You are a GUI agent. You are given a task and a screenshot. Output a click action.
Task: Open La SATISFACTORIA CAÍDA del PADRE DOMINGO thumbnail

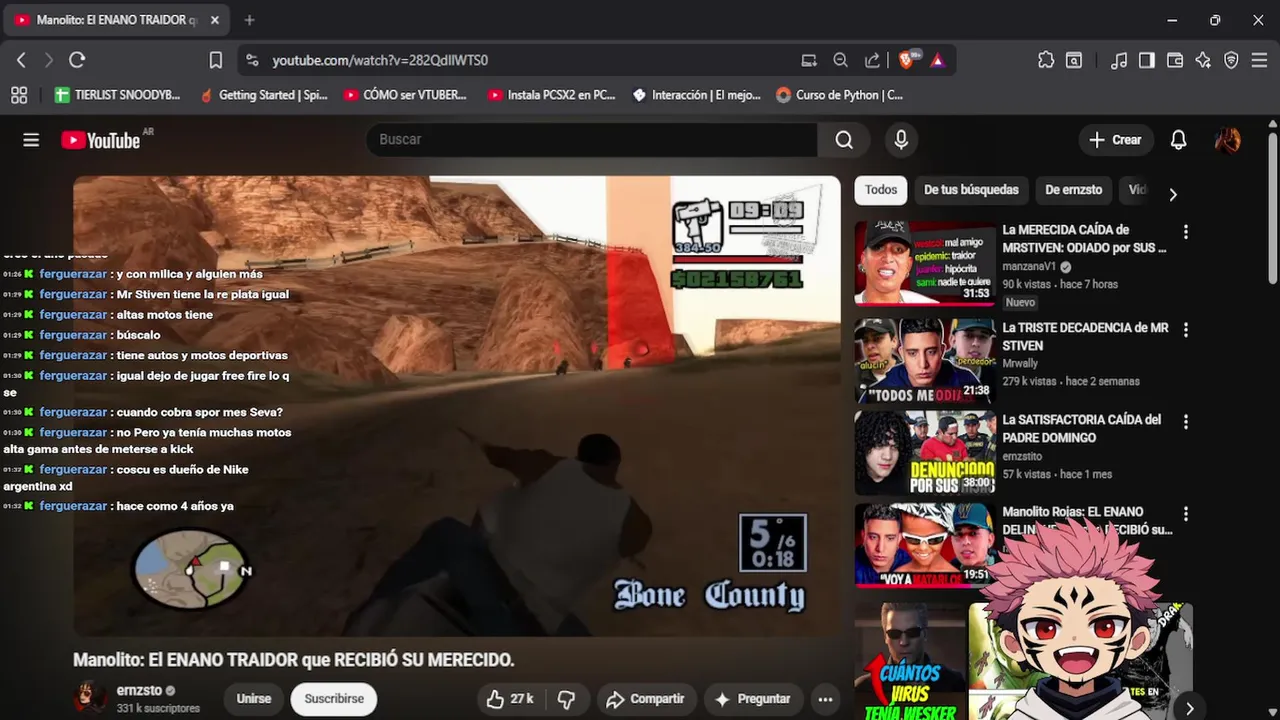(x=925, y=453)
